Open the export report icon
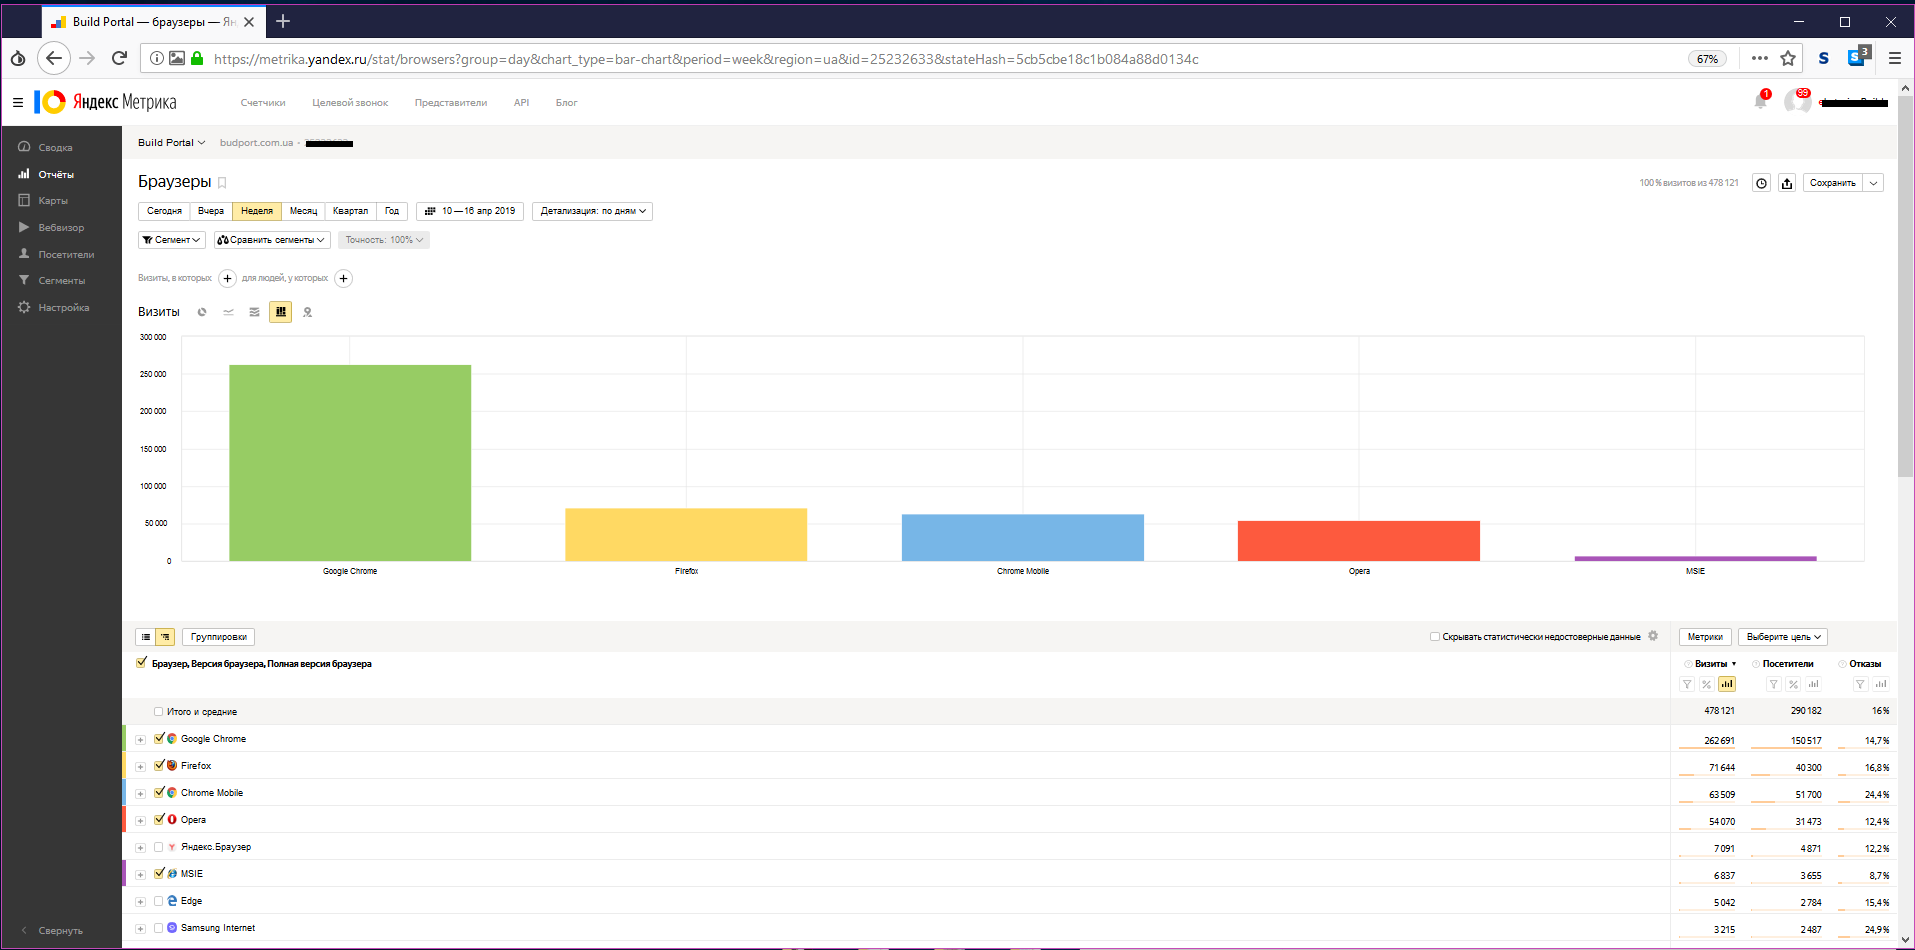This screenshot has width=1915, height=950. pyautogui.click(x=1787, y=183)
